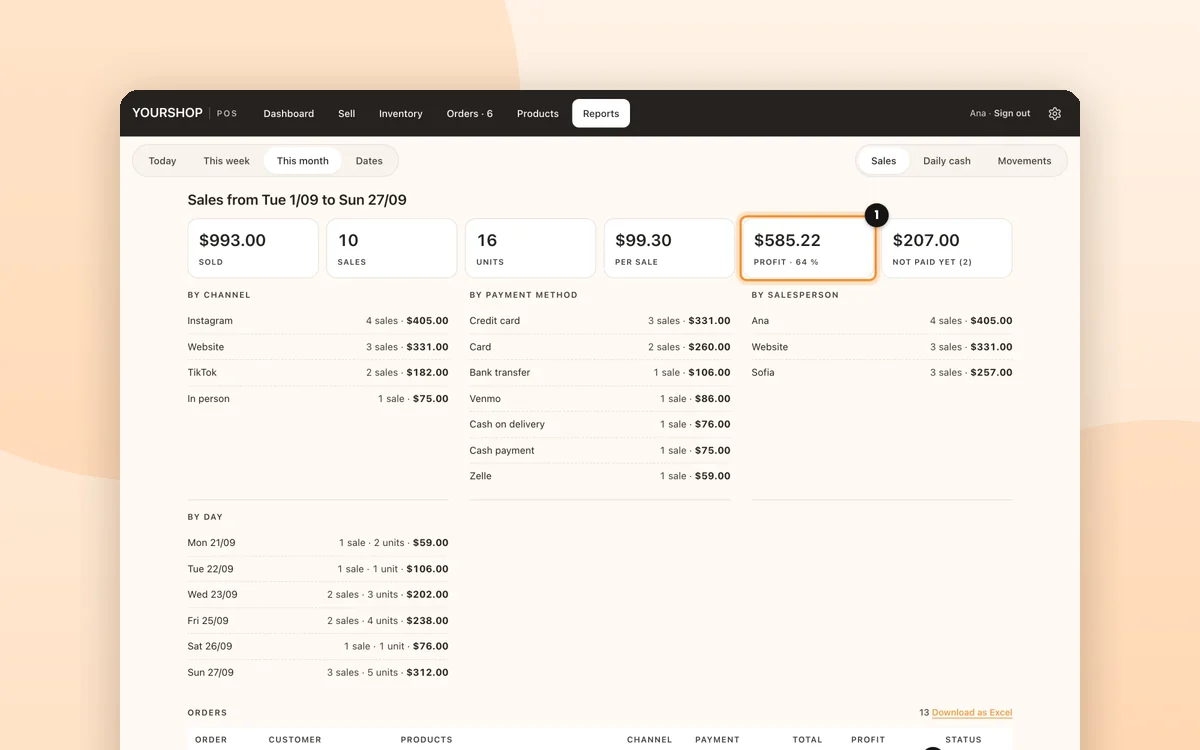This screenshot has height=750, width=1200.
Task: Click the Mon 21/09 day row
Action: [x=318, y=543]
